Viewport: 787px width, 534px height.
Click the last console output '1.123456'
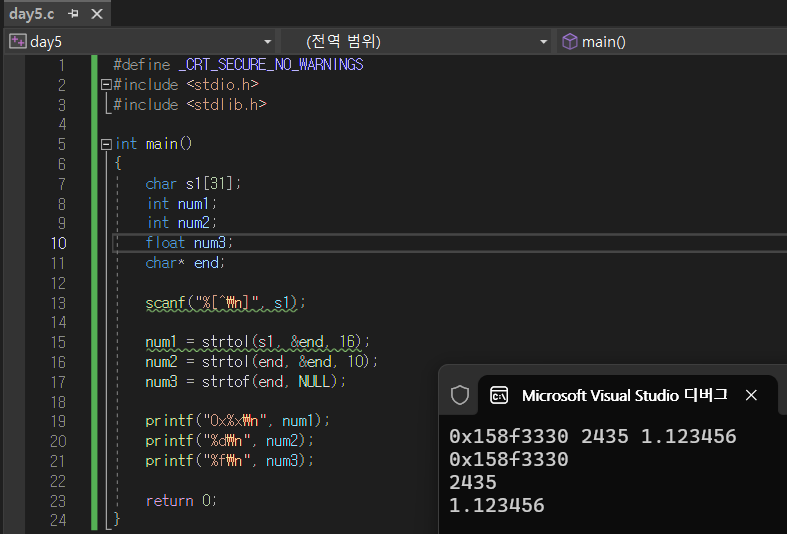(x=497, y=505)
